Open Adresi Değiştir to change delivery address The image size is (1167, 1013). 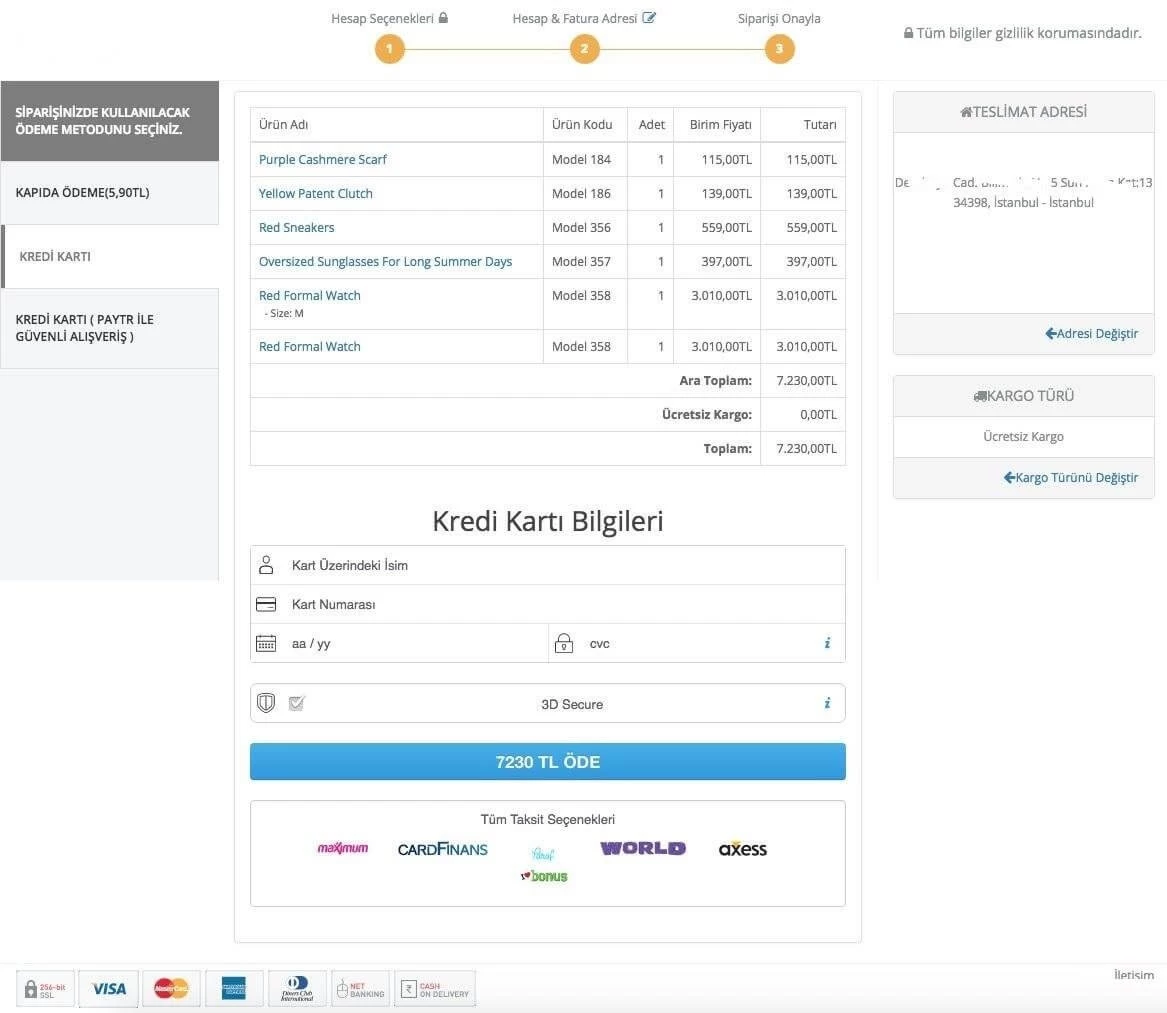click(x=1091, y=333)
